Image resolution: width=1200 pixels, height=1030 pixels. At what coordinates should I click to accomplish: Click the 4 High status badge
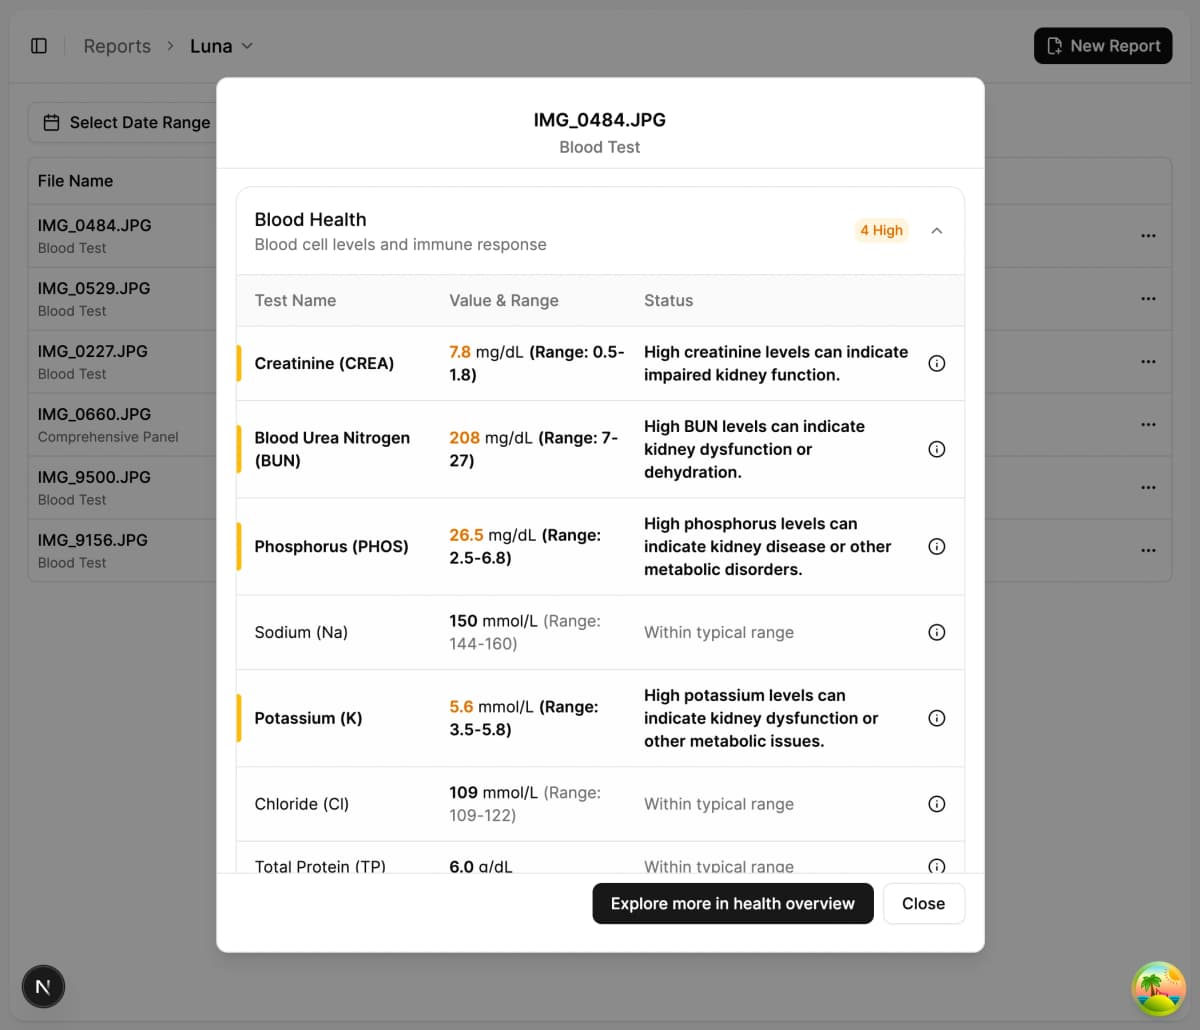[x=881, y=231]
